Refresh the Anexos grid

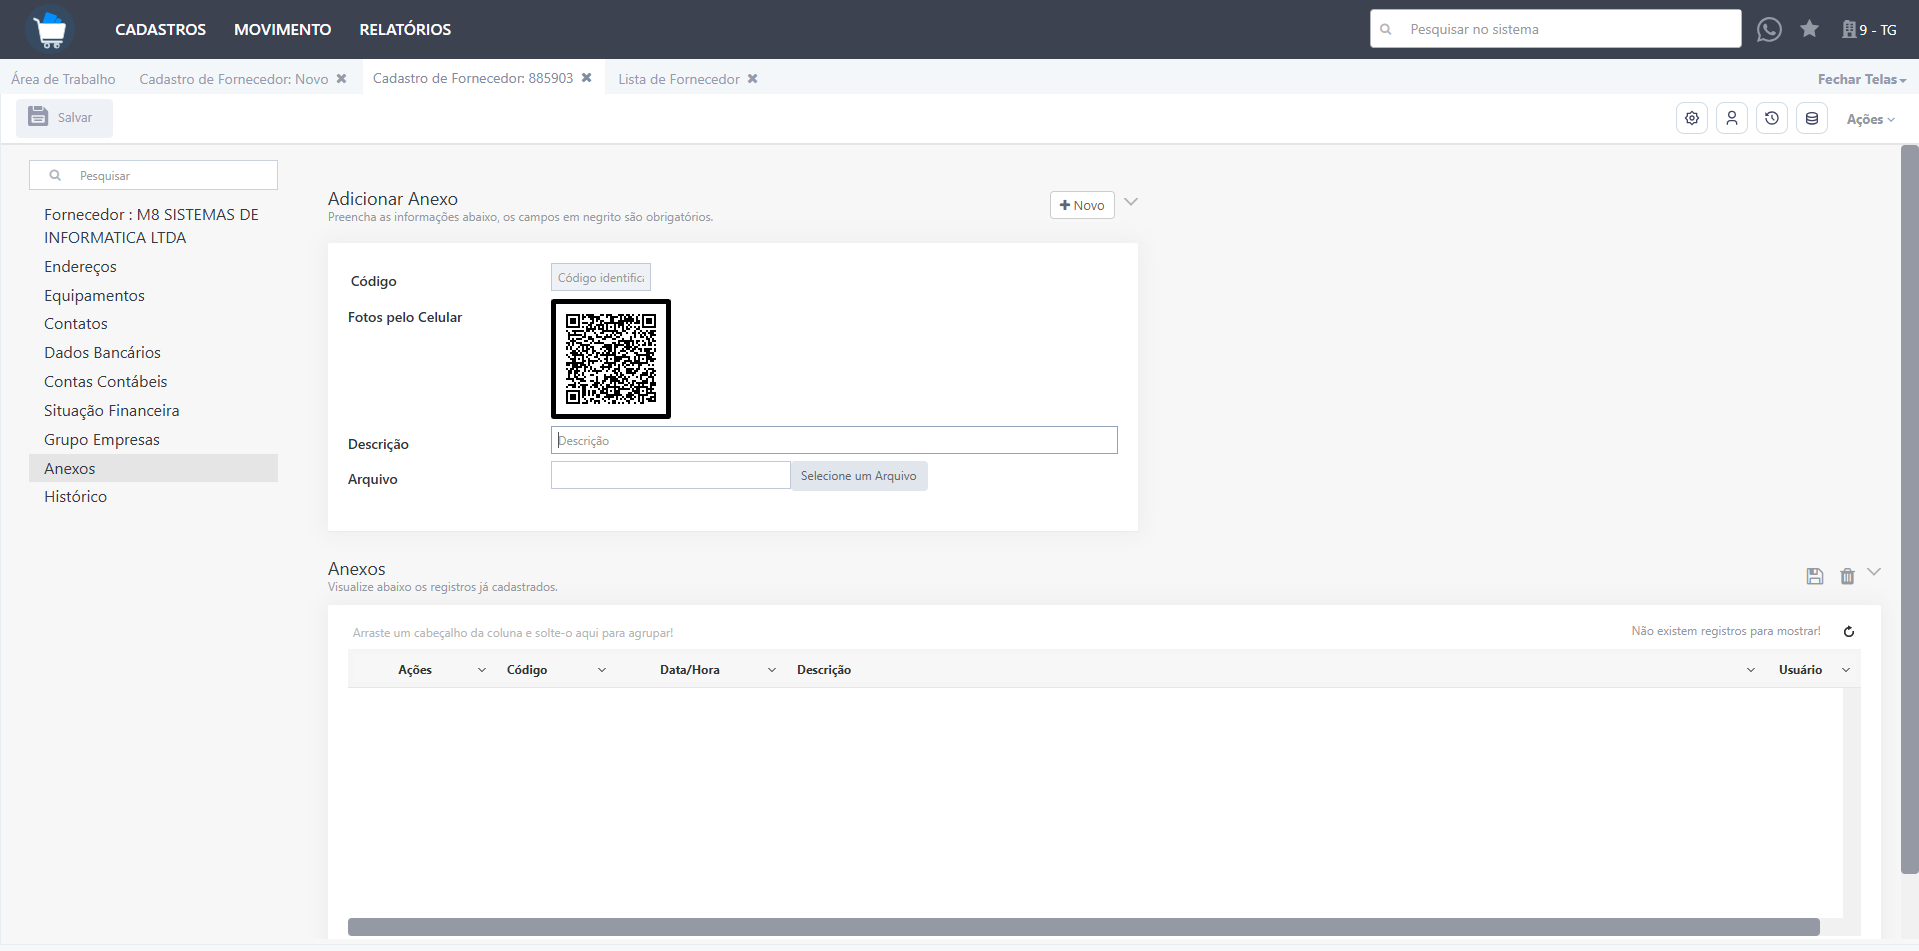(x=1849, y=631)
